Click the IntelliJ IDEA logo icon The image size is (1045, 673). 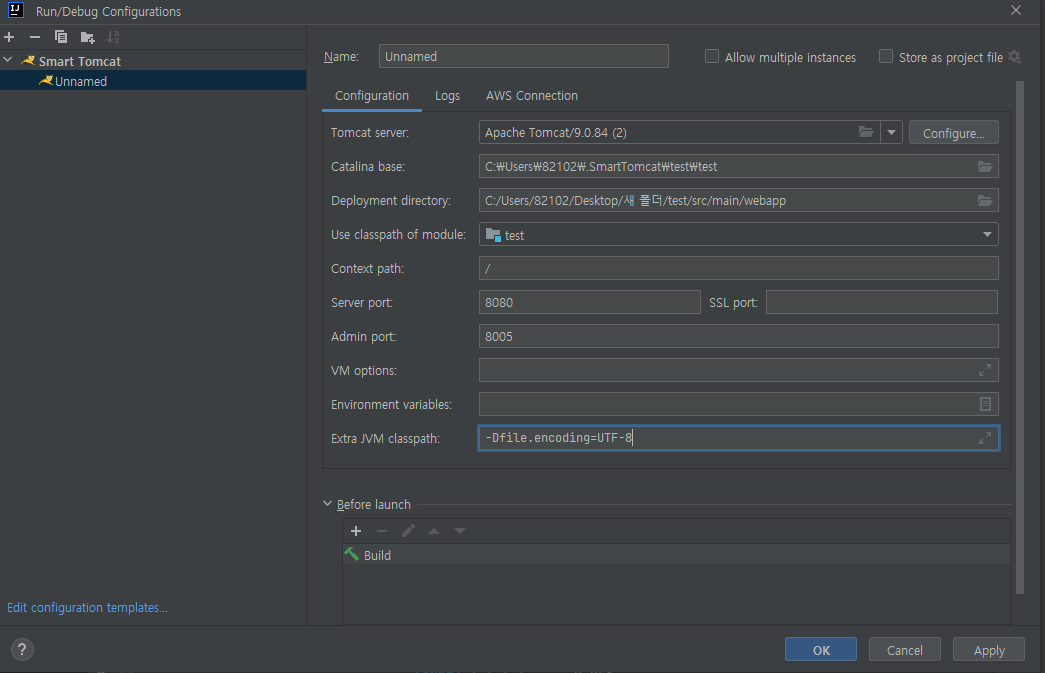click(16, 10)
